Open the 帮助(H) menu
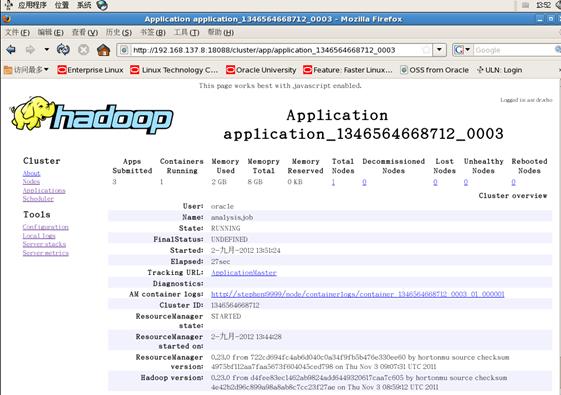Viewport: 561px width, 395px height. (x=220, y=33)
